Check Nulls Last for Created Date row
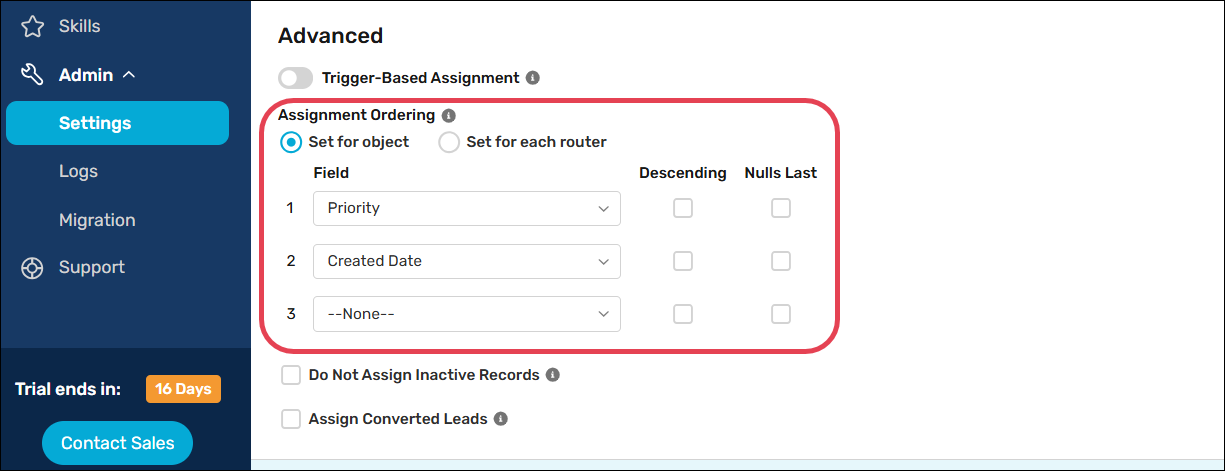Screen dimensions: 1225x471 (781, 261)
